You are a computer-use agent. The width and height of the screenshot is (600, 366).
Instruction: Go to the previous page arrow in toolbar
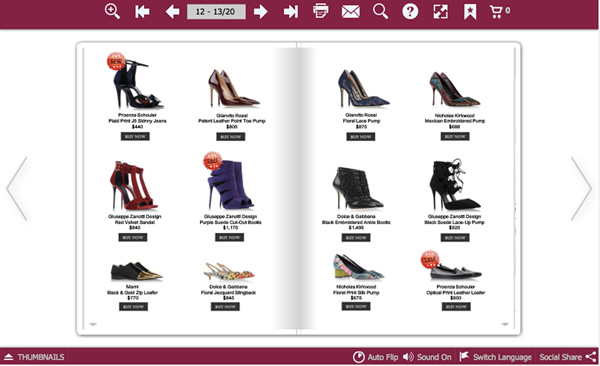(172, 11)
